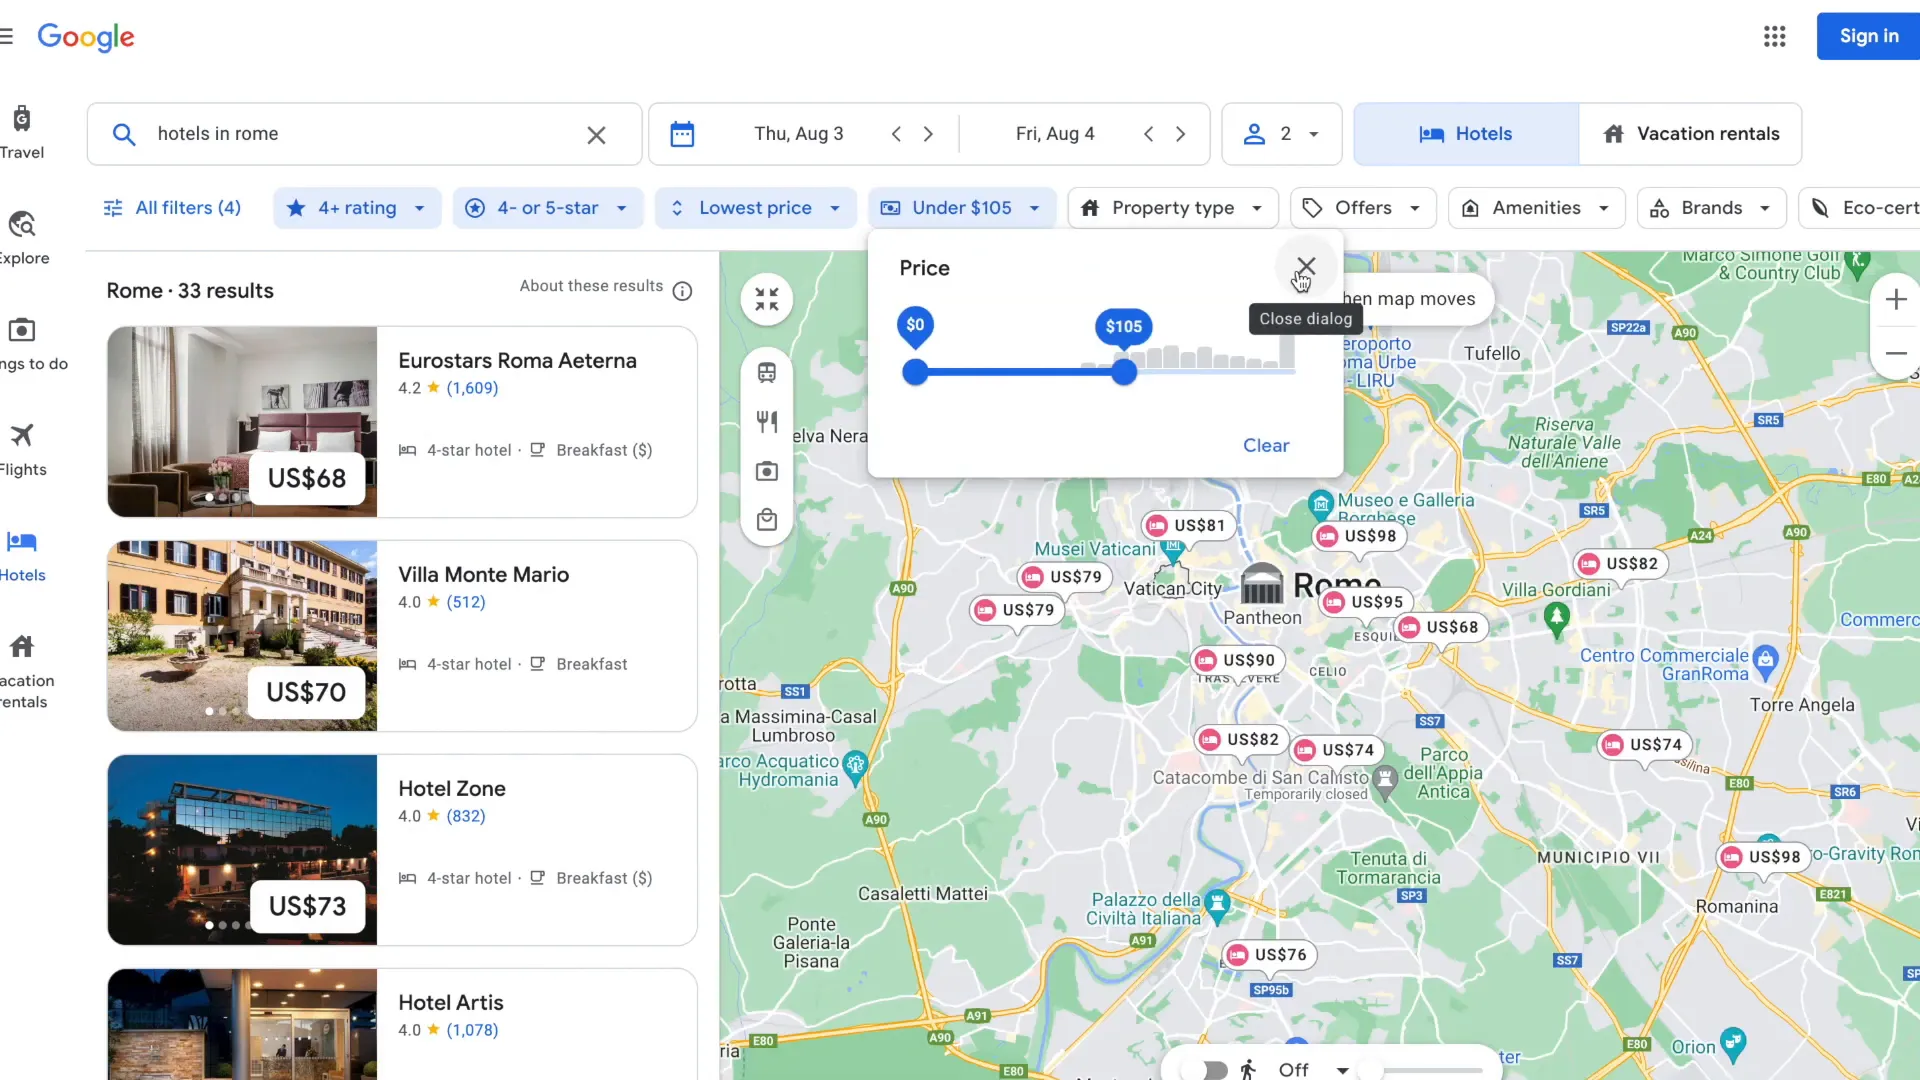
Task: View Hotel Zone night photo
Action: [x=242, y=850]
